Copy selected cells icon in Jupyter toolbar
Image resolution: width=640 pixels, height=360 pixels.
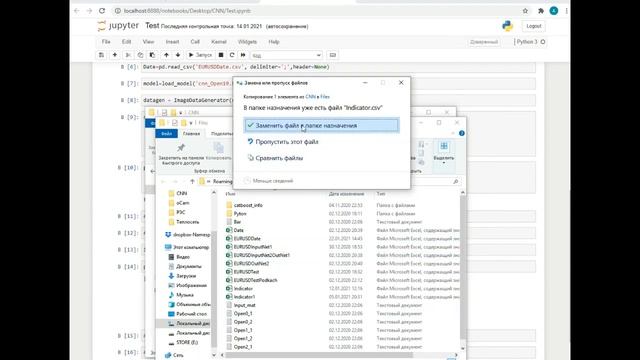(x=140, y=55)
